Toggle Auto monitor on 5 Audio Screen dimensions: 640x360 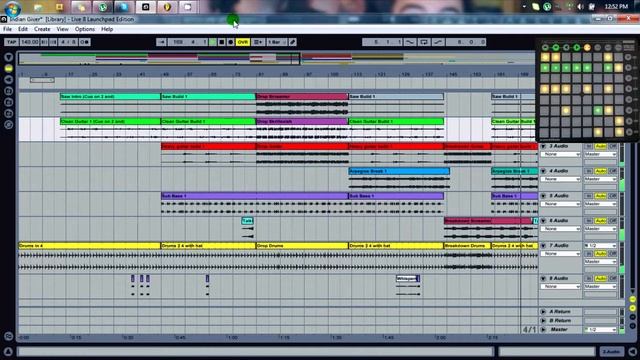pyautogui.click(x=600, y=196)
